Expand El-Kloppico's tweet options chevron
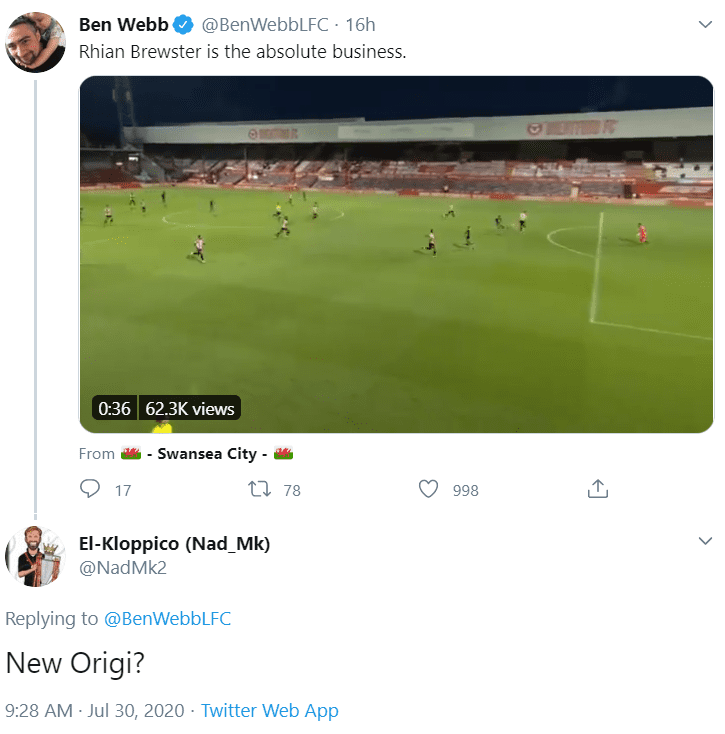 [705, 541]
